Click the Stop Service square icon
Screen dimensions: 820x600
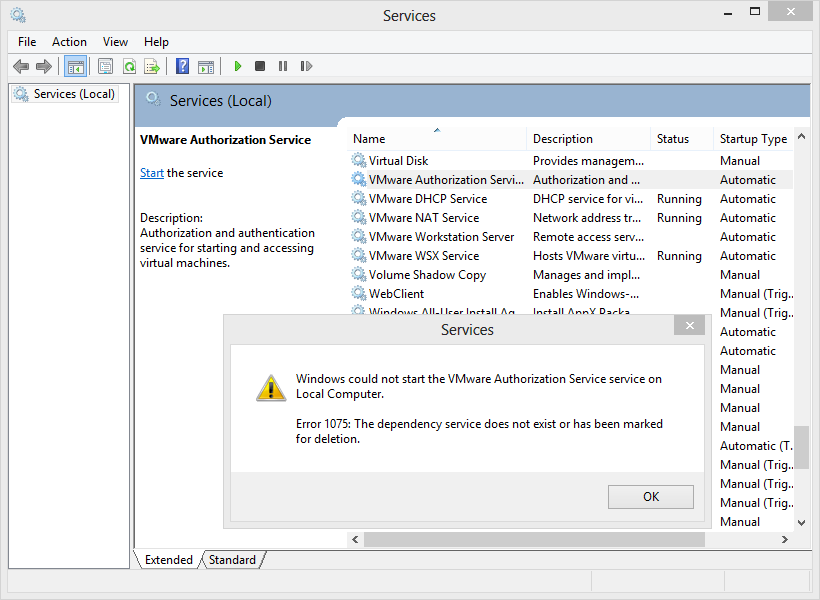coord(260,67)
